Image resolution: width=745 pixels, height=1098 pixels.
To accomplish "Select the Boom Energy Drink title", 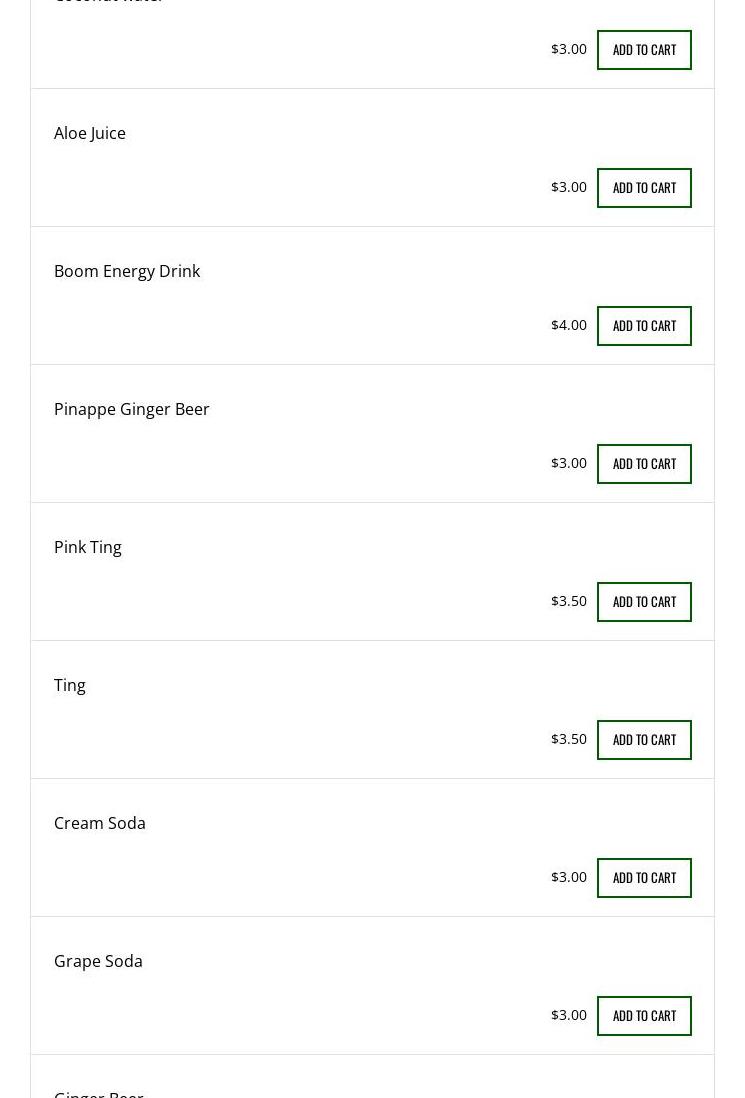I will 127,271.
